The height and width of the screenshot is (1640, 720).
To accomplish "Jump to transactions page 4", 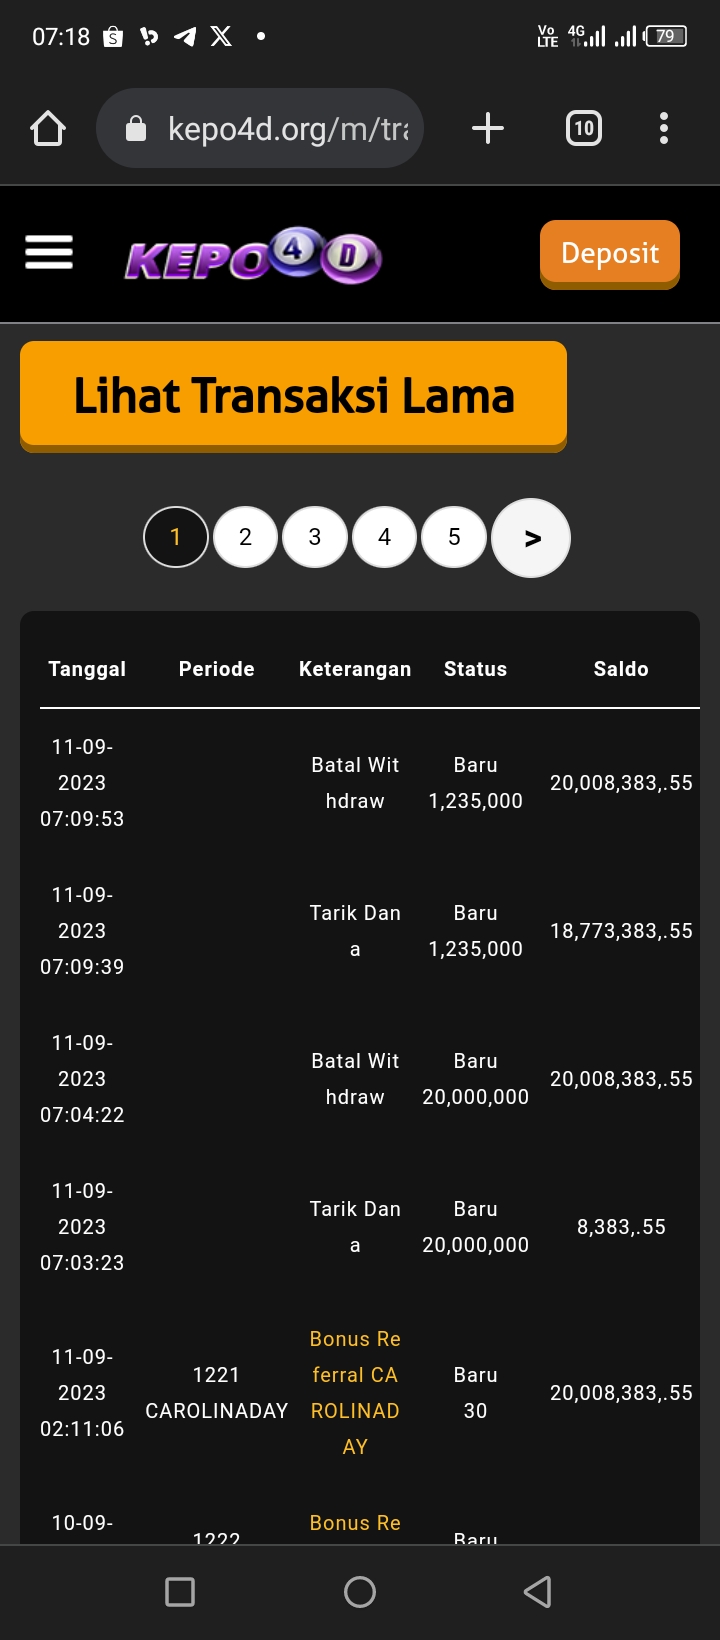I will [384, 537].
